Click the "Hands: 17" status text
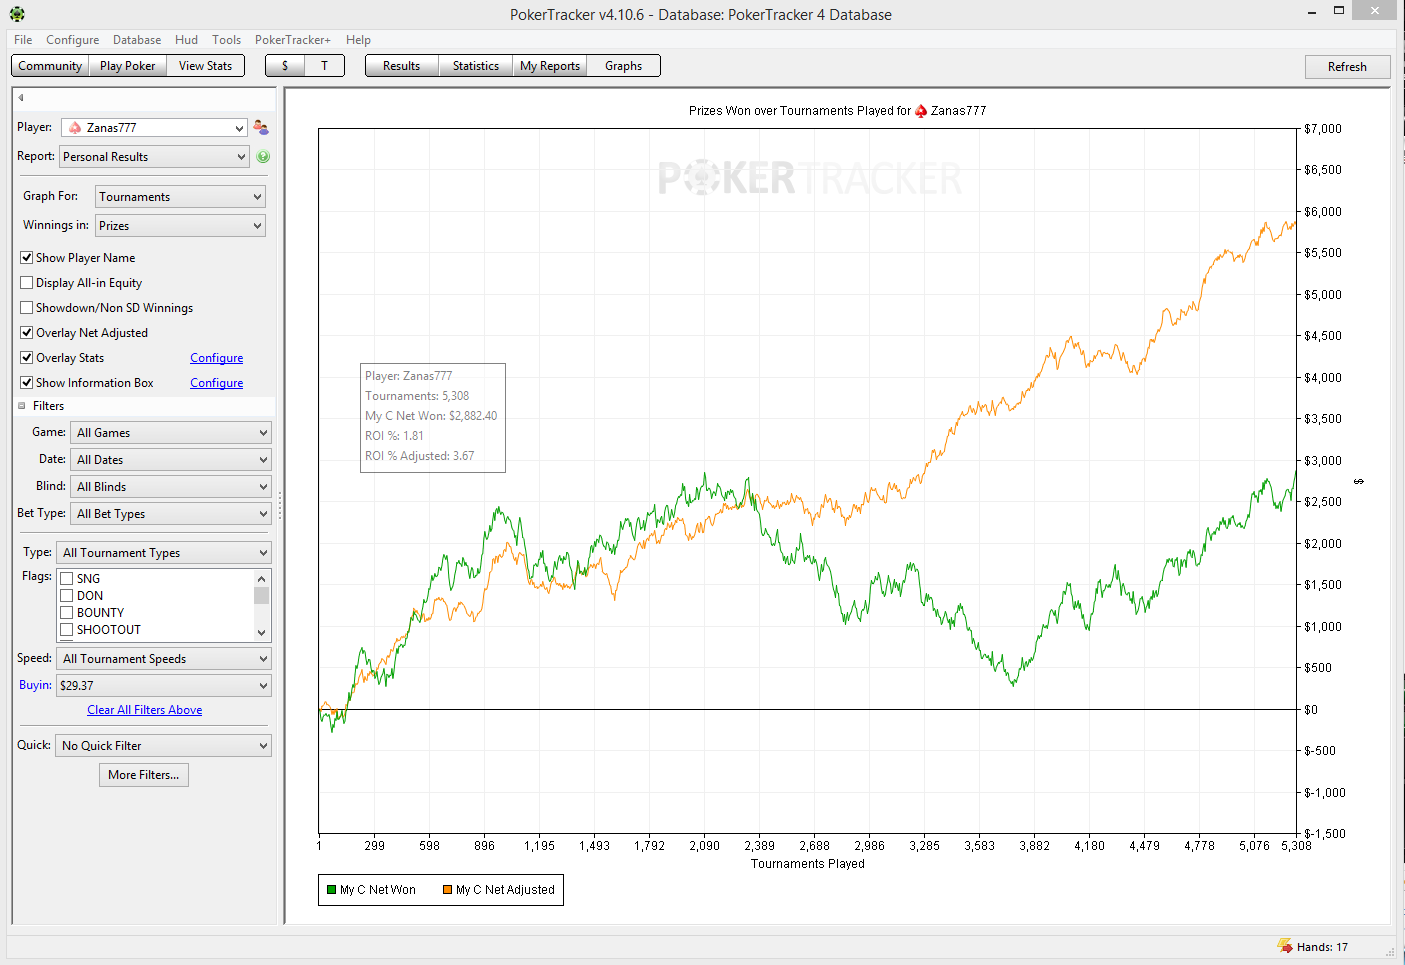Screen dimensions: 1405x965 [x=1322, y=947]
